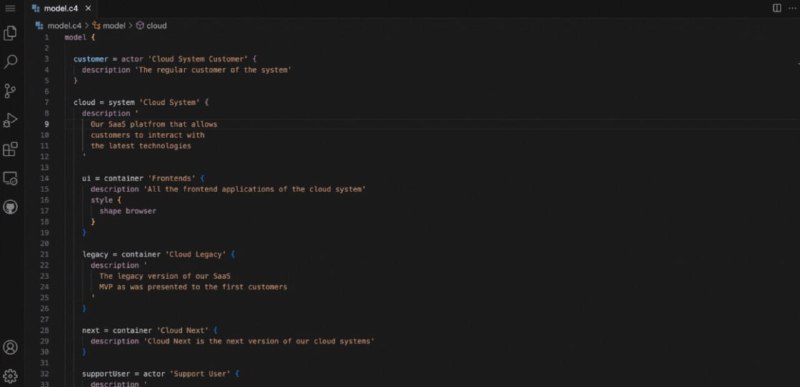Screen dimensions: 800x387
Task: Click the model breadcrumb segment
Action: coord(109,25)
